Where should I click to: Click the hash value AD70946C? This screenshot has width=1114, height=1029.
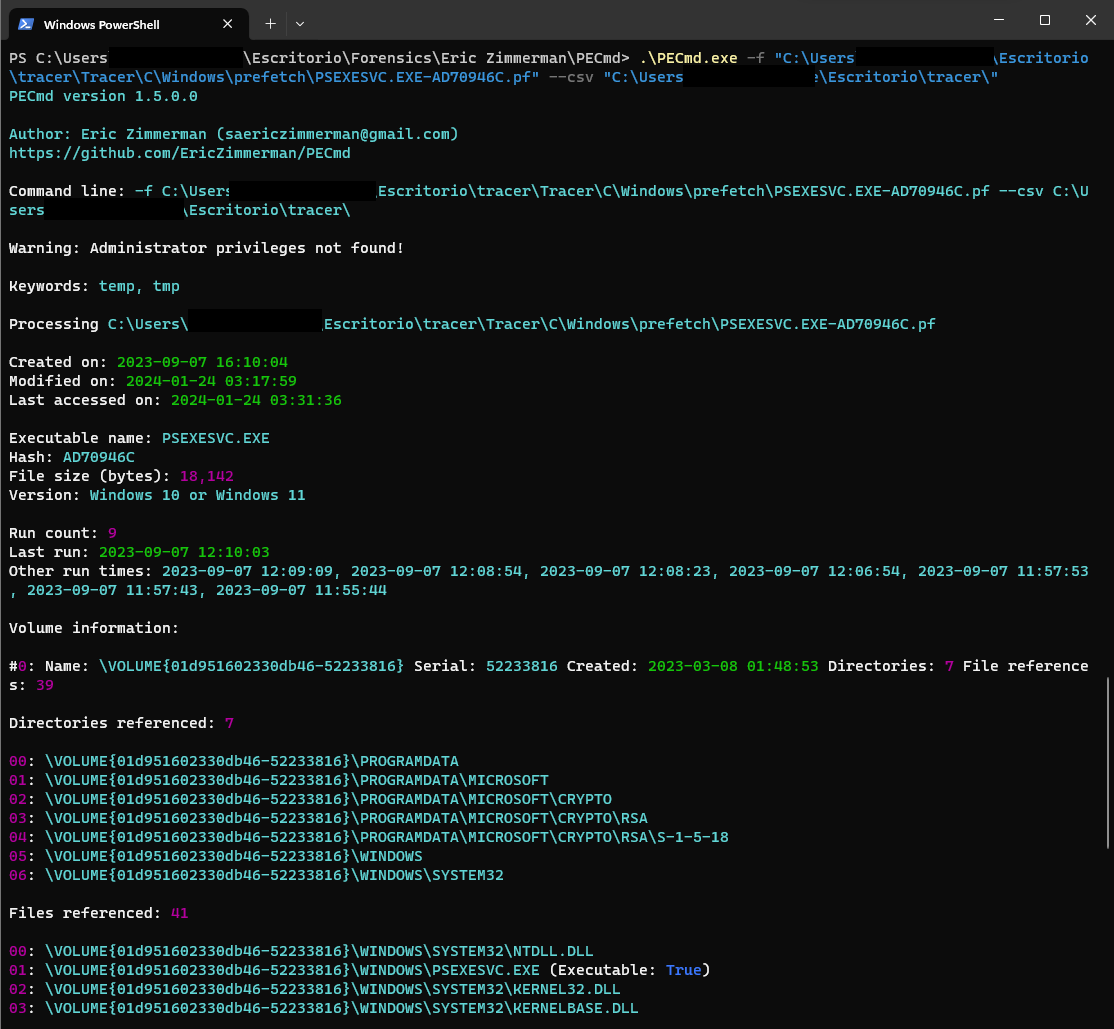pos(99,457)
